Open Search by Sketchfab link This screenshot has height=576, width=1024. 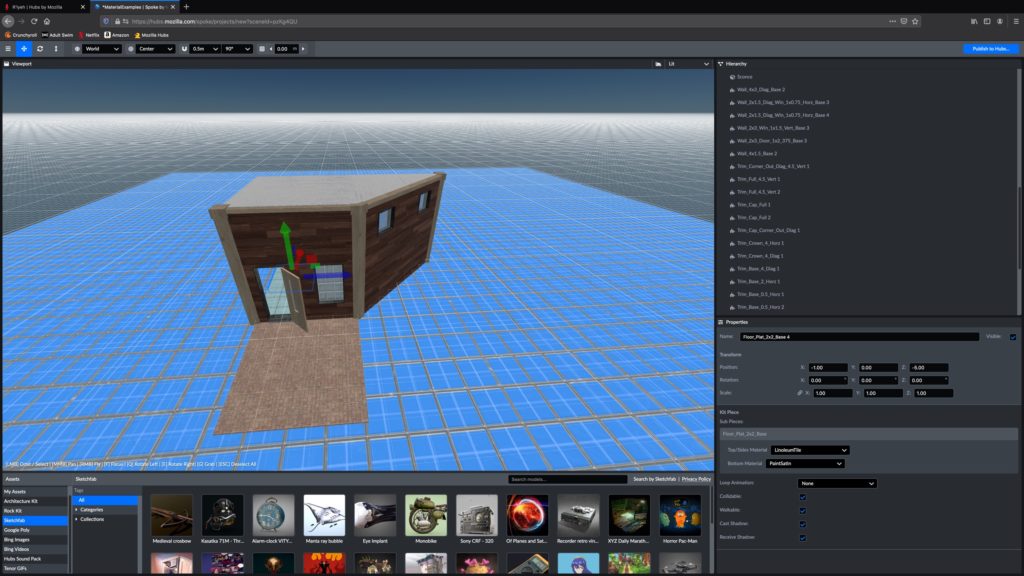click(654, 479)
